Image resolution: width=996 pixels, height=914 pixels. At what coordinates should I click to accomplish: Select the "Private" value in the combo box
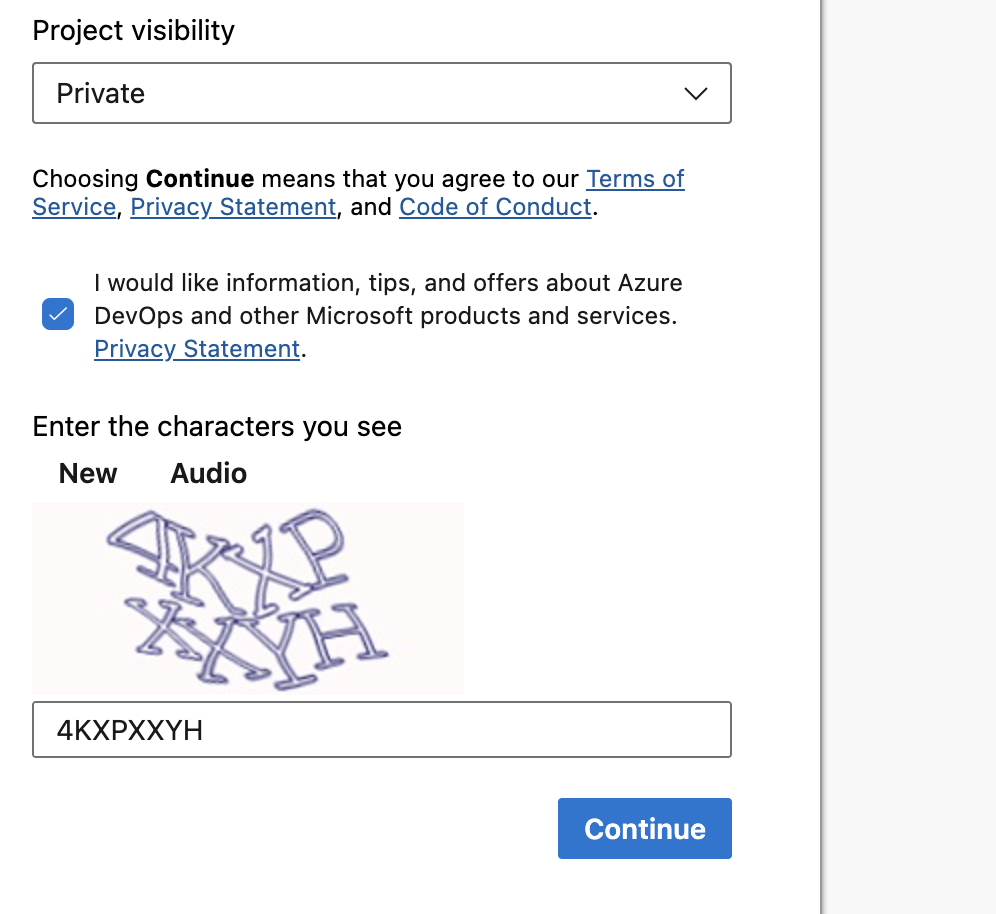(x=101, y=94)
